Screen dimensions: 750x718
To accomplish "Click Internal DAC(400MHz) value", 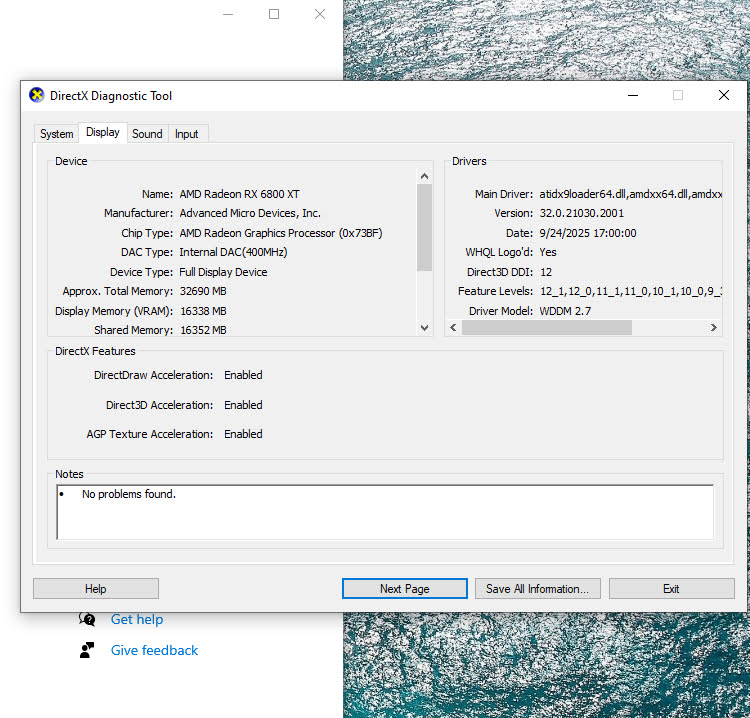I will 233,252.
